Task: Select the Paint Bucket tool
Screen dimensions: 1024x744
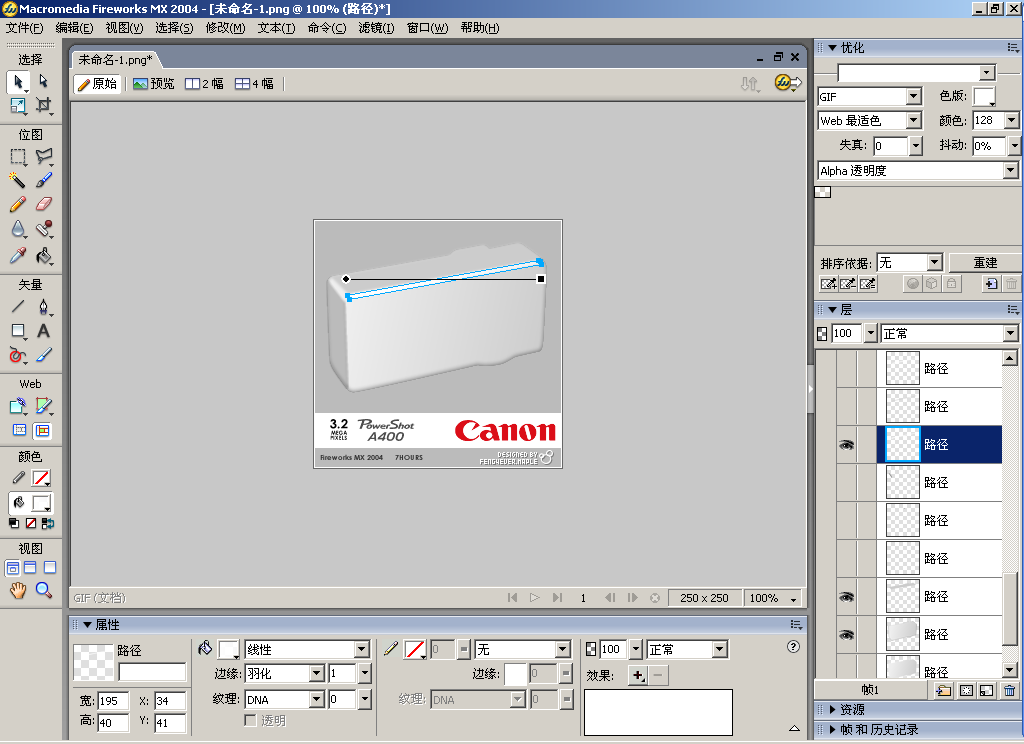Action: [43, 255]
